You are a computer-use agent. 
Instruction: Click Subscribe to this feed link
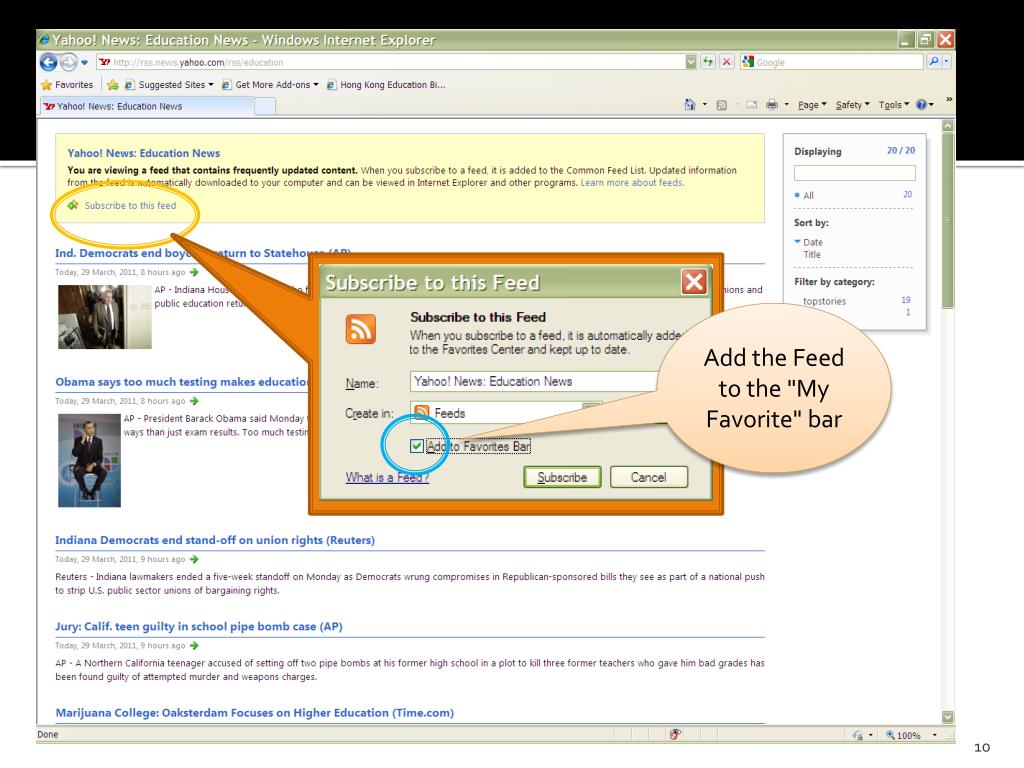(x=130, y=205)
